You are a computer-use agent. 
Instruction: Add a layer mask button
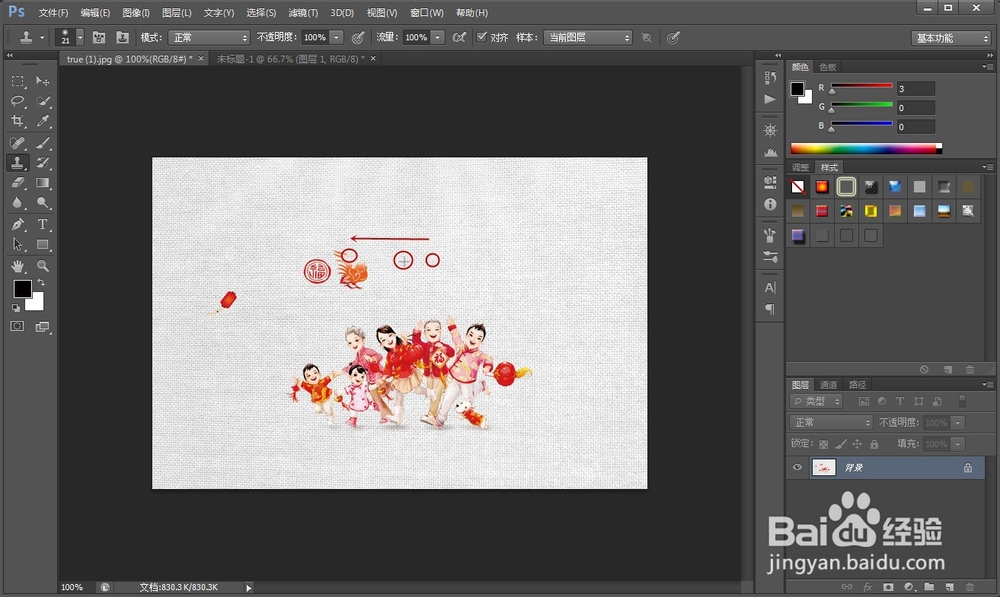[x=888, y=587]
